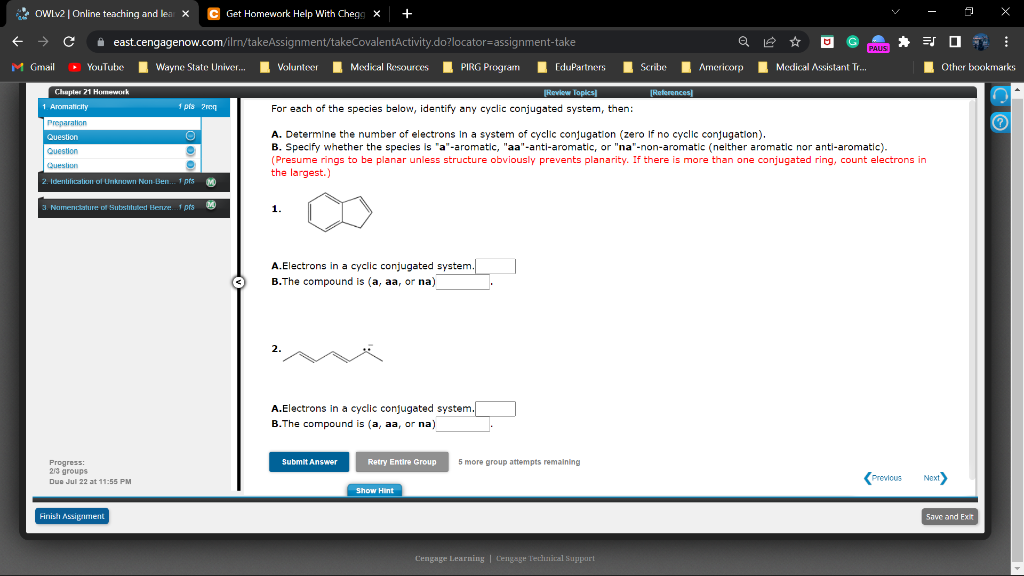The height and width of the screenshot is (576, 1024).
Task: Open the Chrome profile avatar
Action: point(980,42)
